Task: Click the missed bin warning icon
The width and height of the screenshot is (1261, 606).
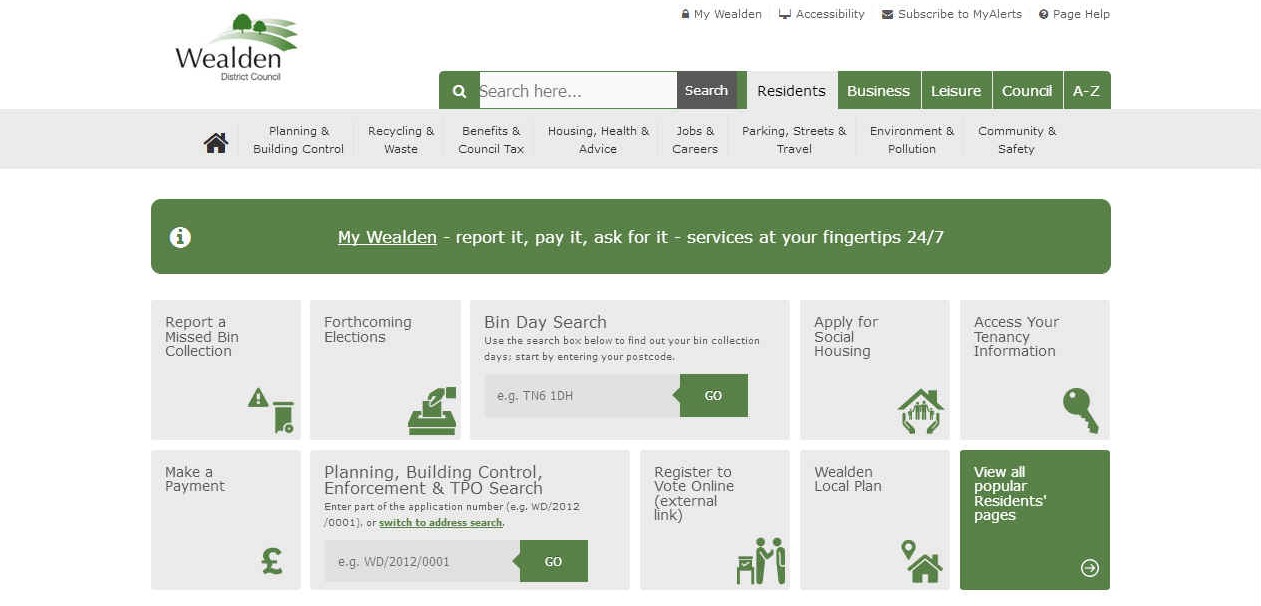Action: 271,410
